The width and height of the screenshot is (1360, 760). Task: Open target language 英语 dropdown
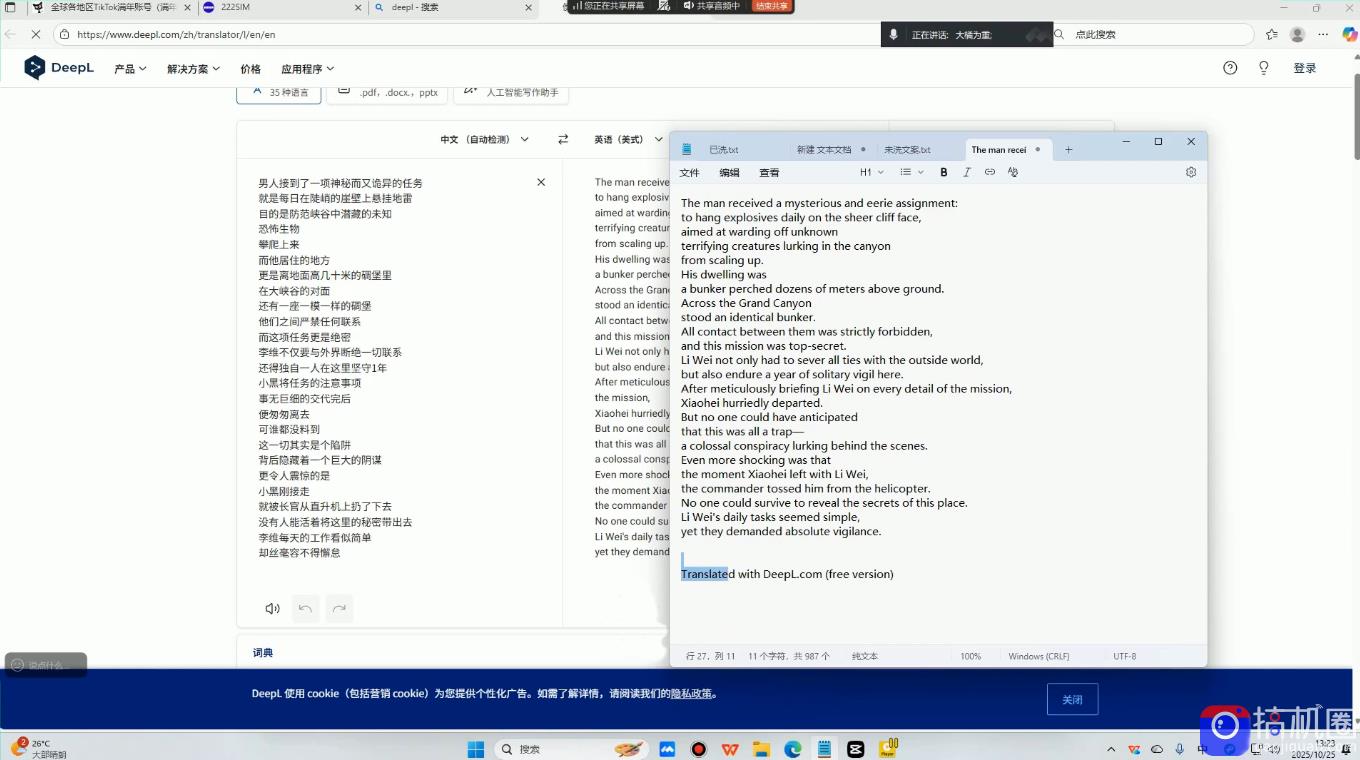click(x=628, y=139)
